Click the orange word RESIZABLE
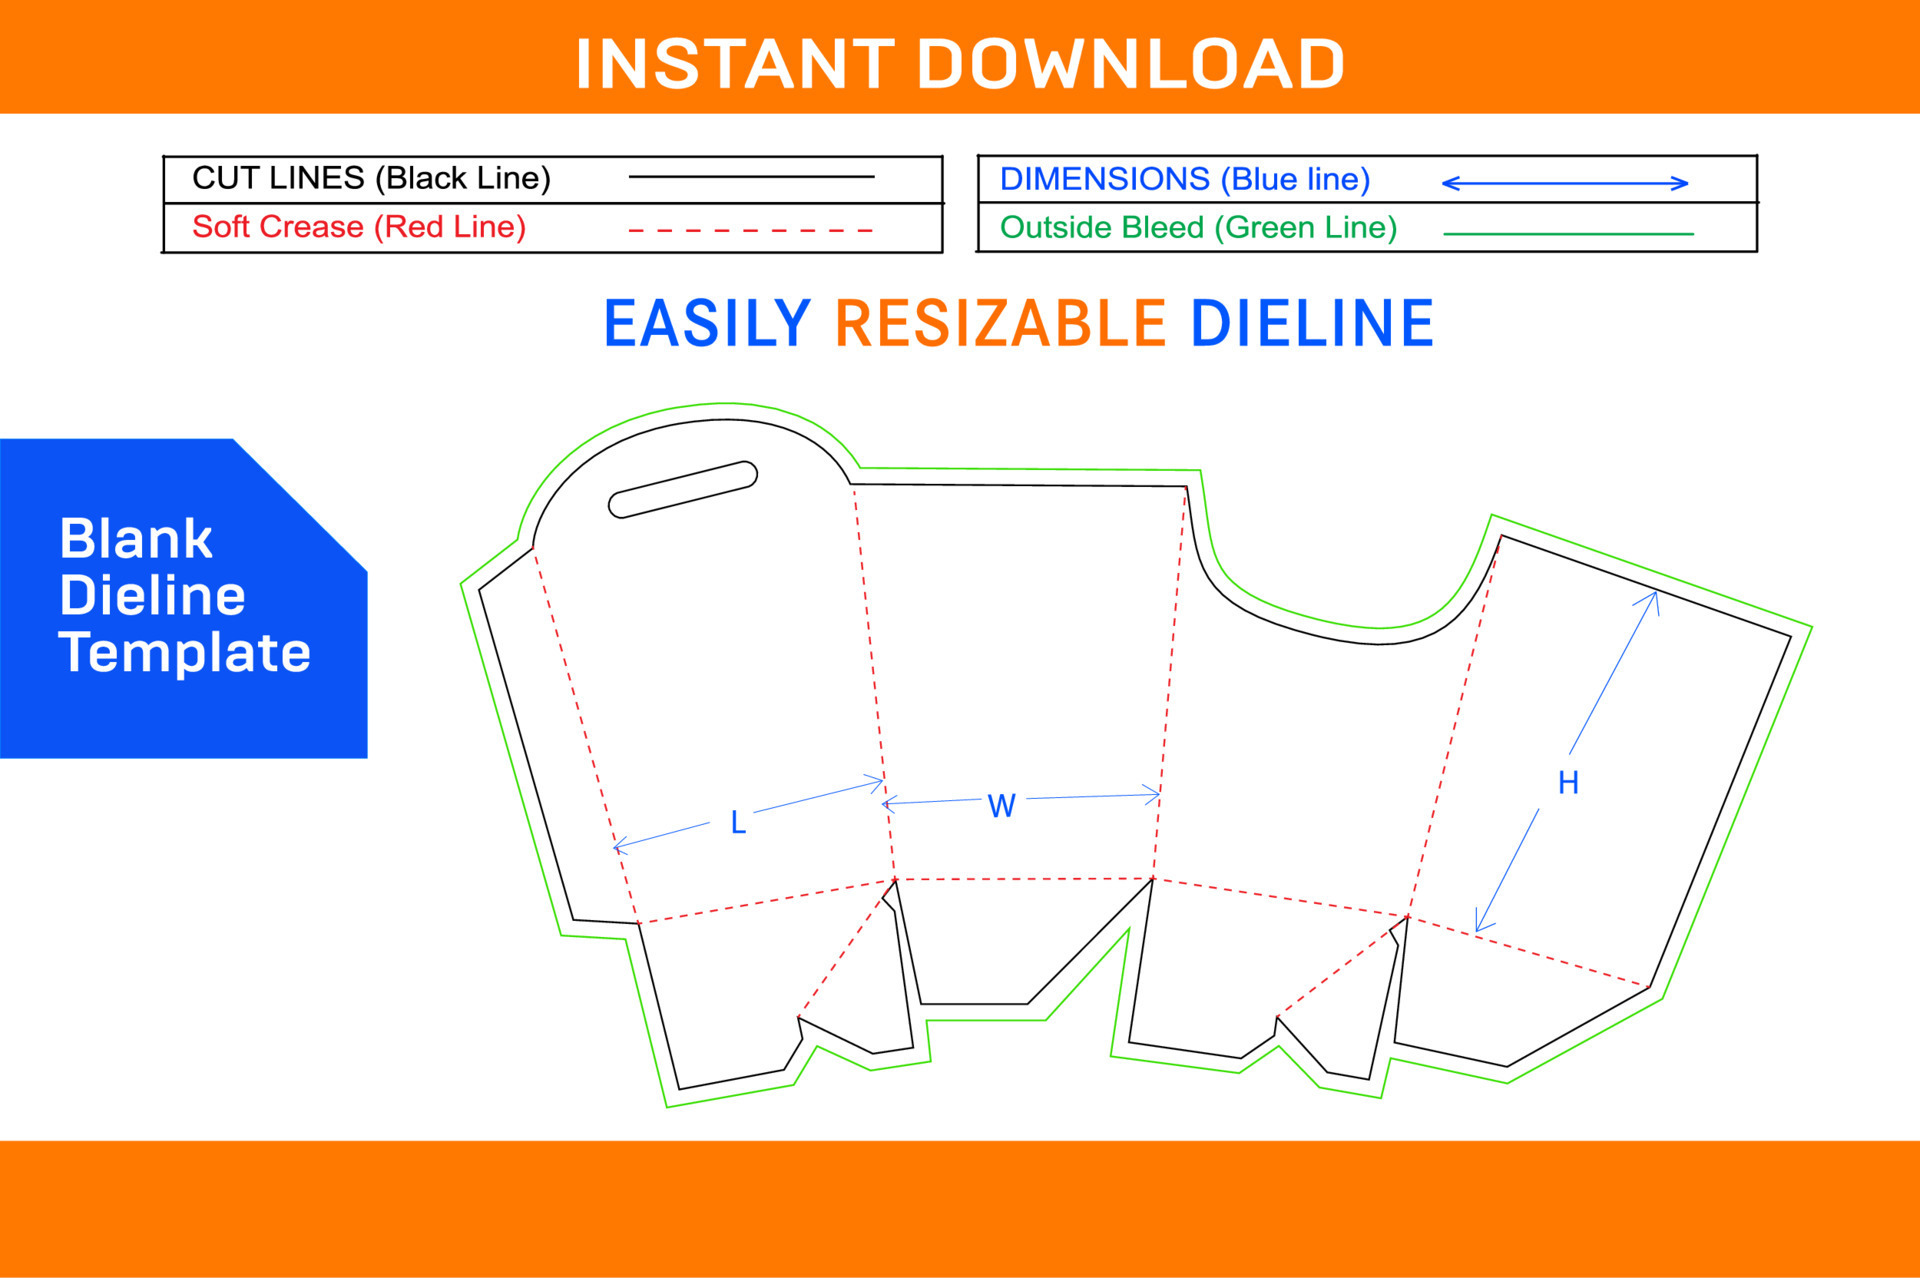Screen dimensions: 1920x1278 (1000, 324)
